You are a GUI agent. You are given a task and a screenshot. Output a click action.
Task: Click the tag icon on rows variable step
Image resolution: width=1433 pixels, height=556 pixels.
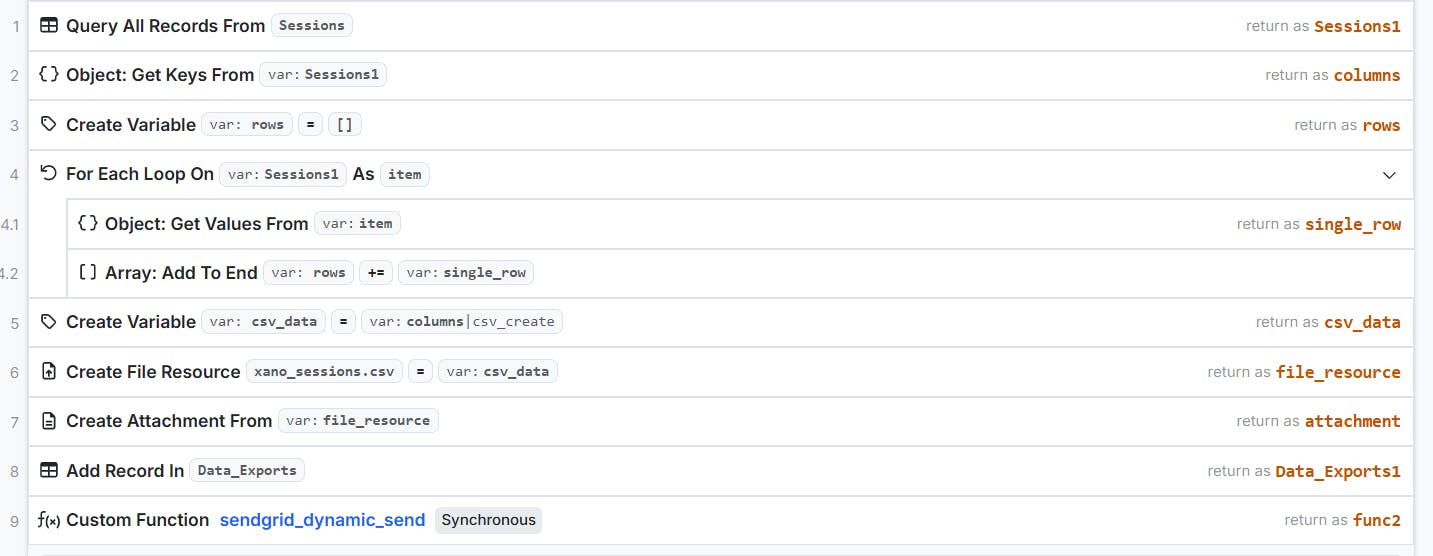(x=48, y=125)
